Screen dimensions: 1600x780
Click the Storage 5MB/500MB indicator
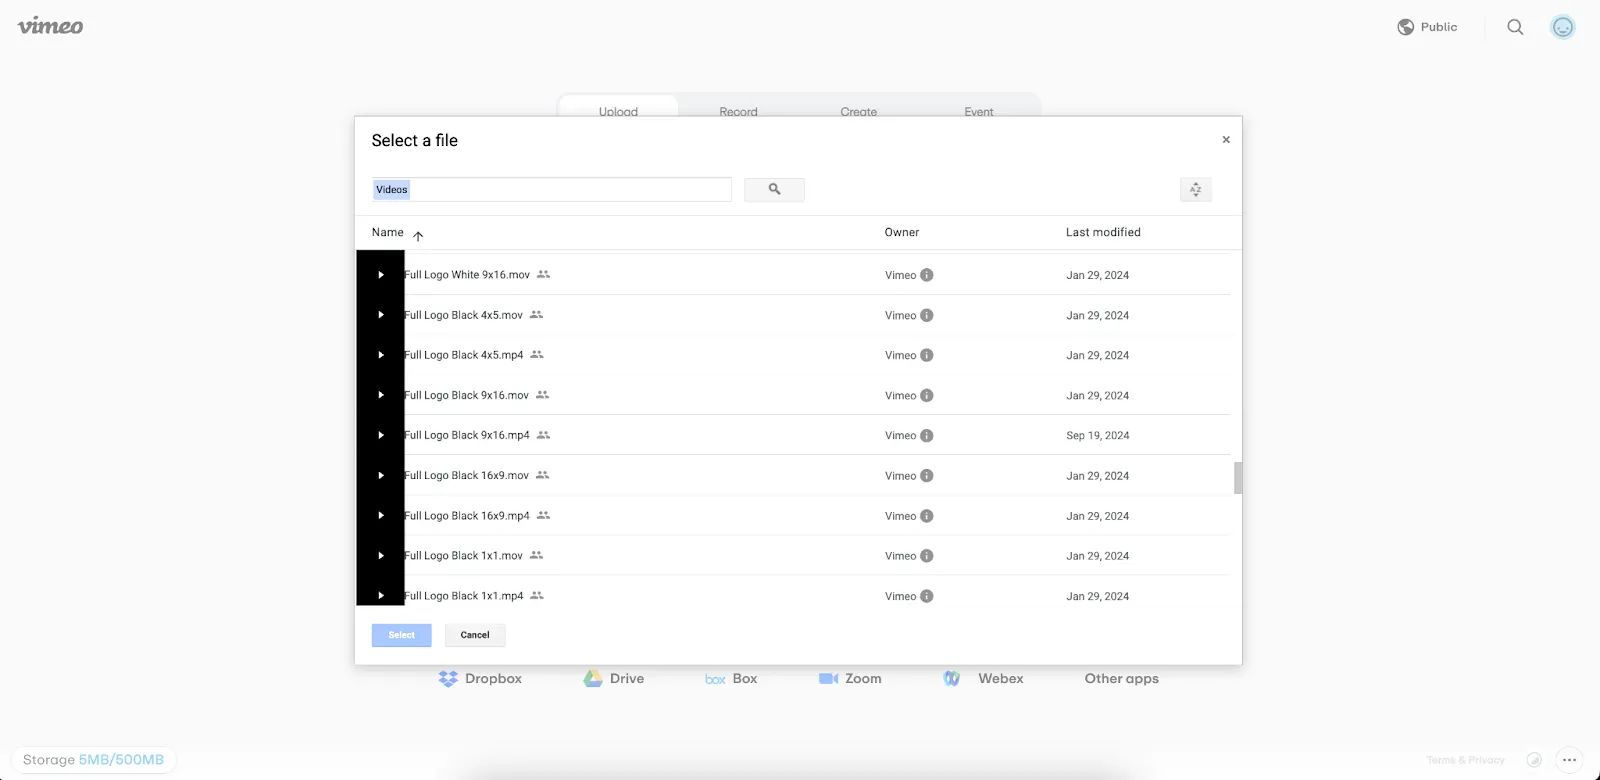93,760
